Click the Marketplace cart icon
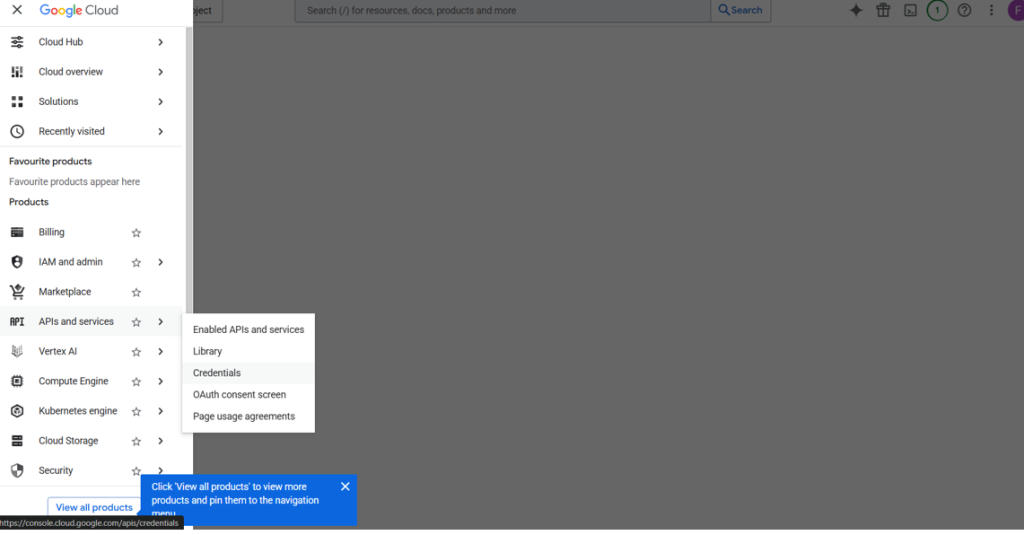Screen dimensions: 1024x535 point(17,292)
